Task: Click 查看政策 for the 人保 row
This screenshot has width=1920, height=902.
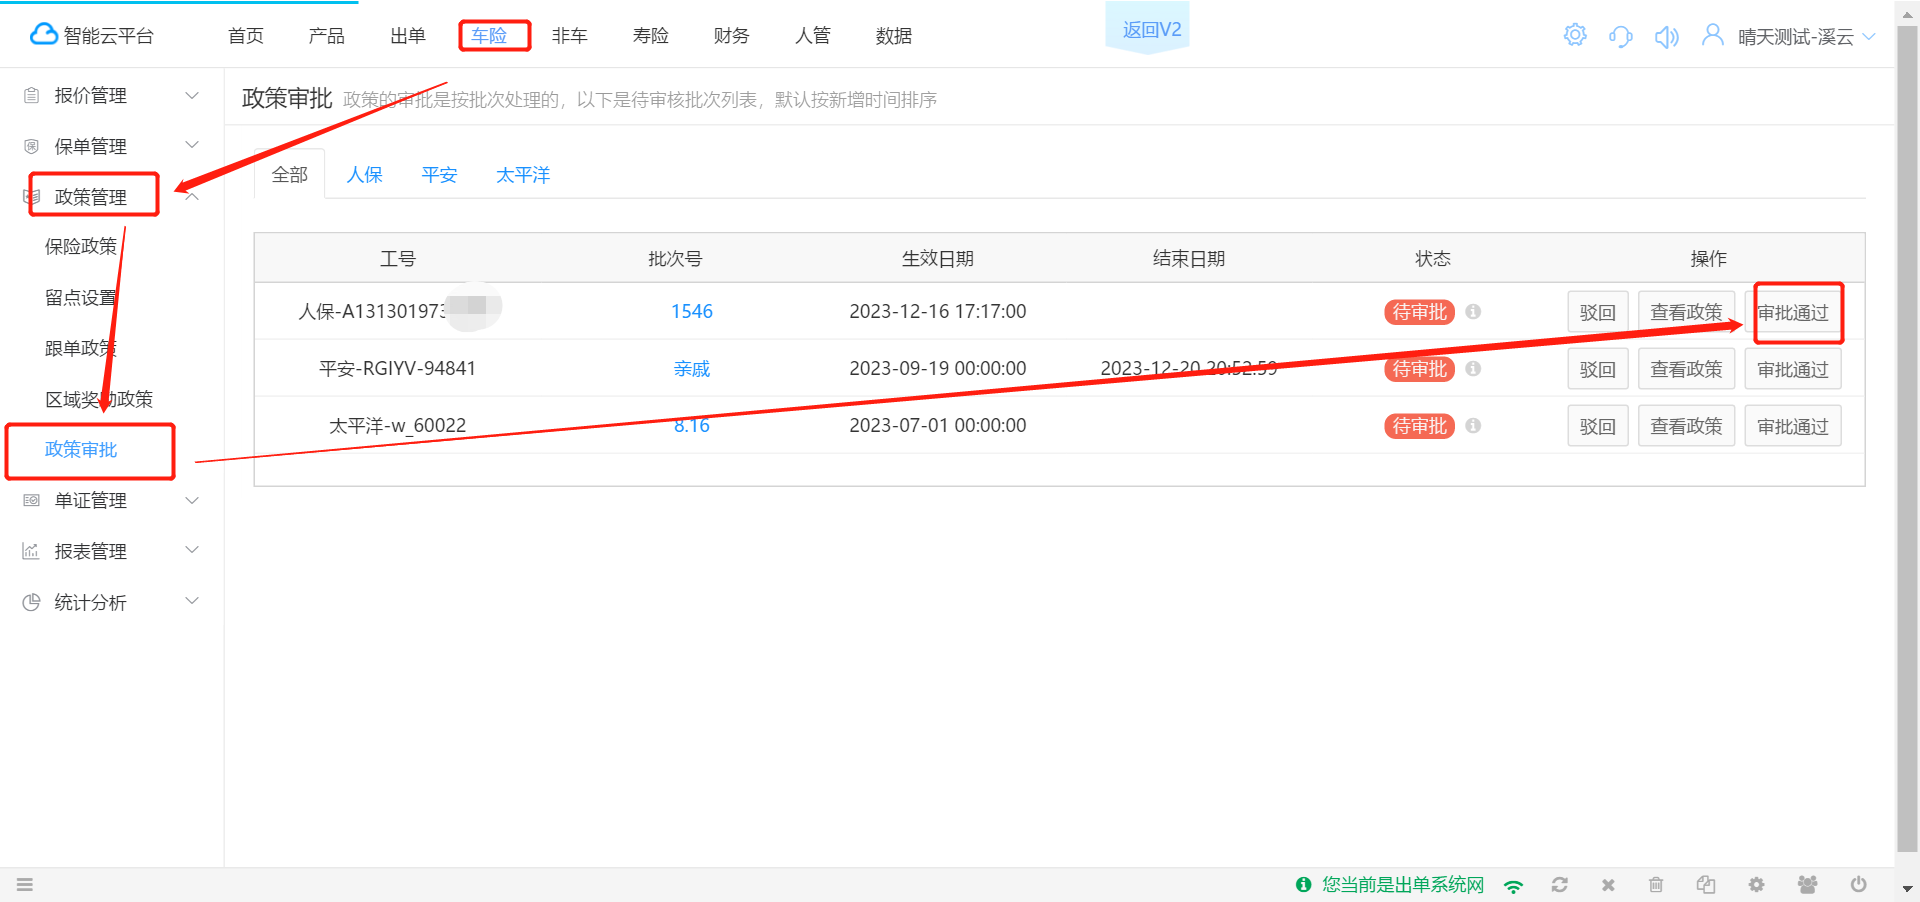Action: point(1686,312)
